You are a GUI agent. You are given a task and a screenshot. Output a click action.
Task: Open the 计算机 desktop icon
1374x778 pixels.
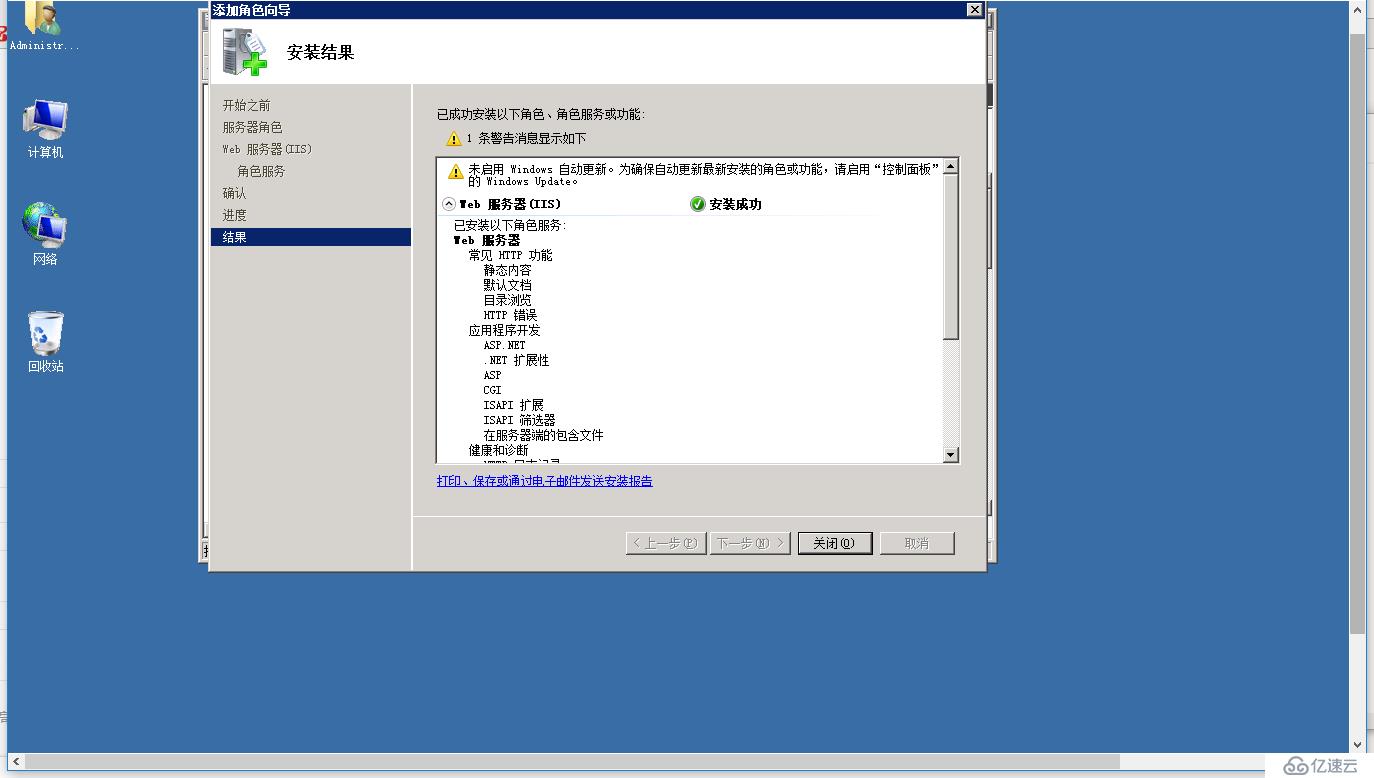[45, 129]
